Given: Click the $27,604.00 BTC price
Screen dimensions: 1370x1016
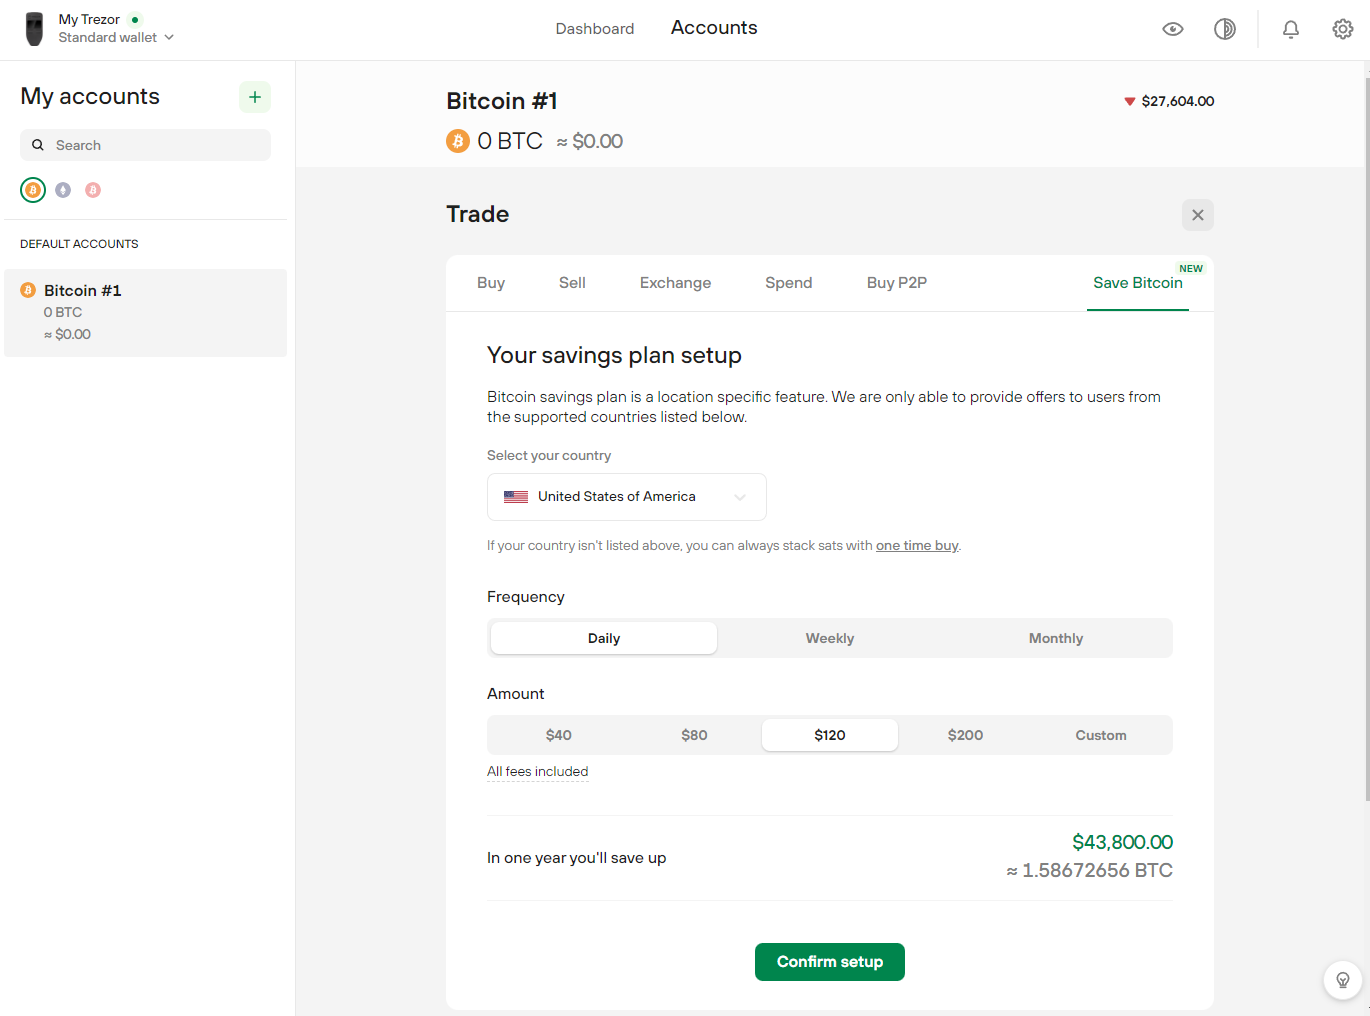Looking at the screenshot, I should click(1178, 101).
